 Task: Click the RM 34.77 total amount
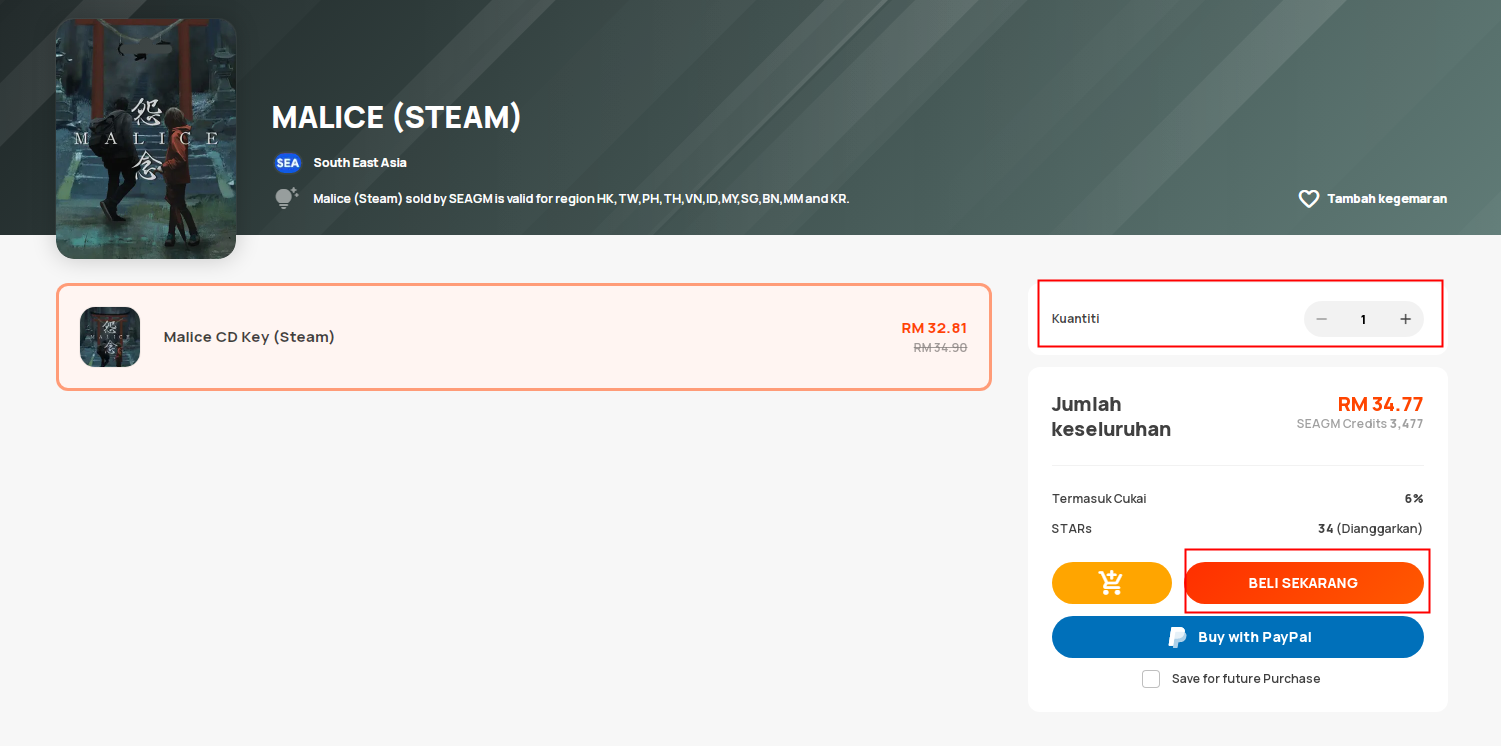pos(1380,404)
